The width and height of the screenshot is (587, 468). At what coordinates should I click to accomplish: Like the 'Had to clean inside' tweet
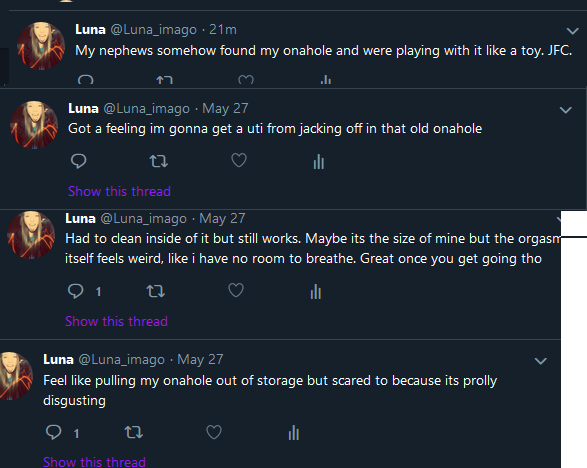[236, 290]
